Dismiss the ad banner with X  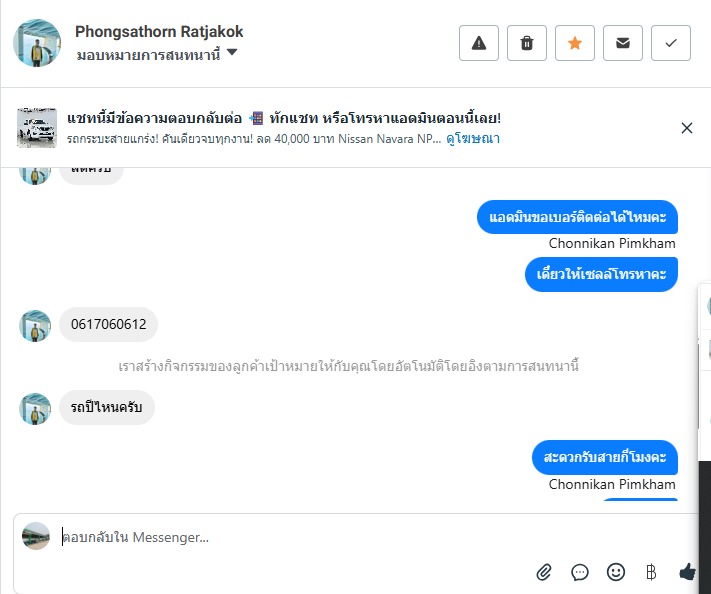pos(687,128)
